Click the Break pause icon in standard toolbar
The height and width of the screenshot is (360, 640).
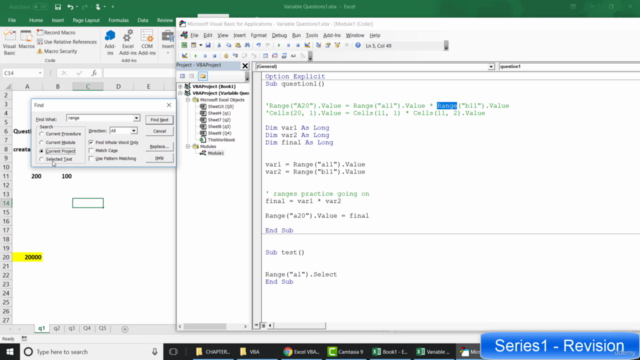tap(288, 45)
